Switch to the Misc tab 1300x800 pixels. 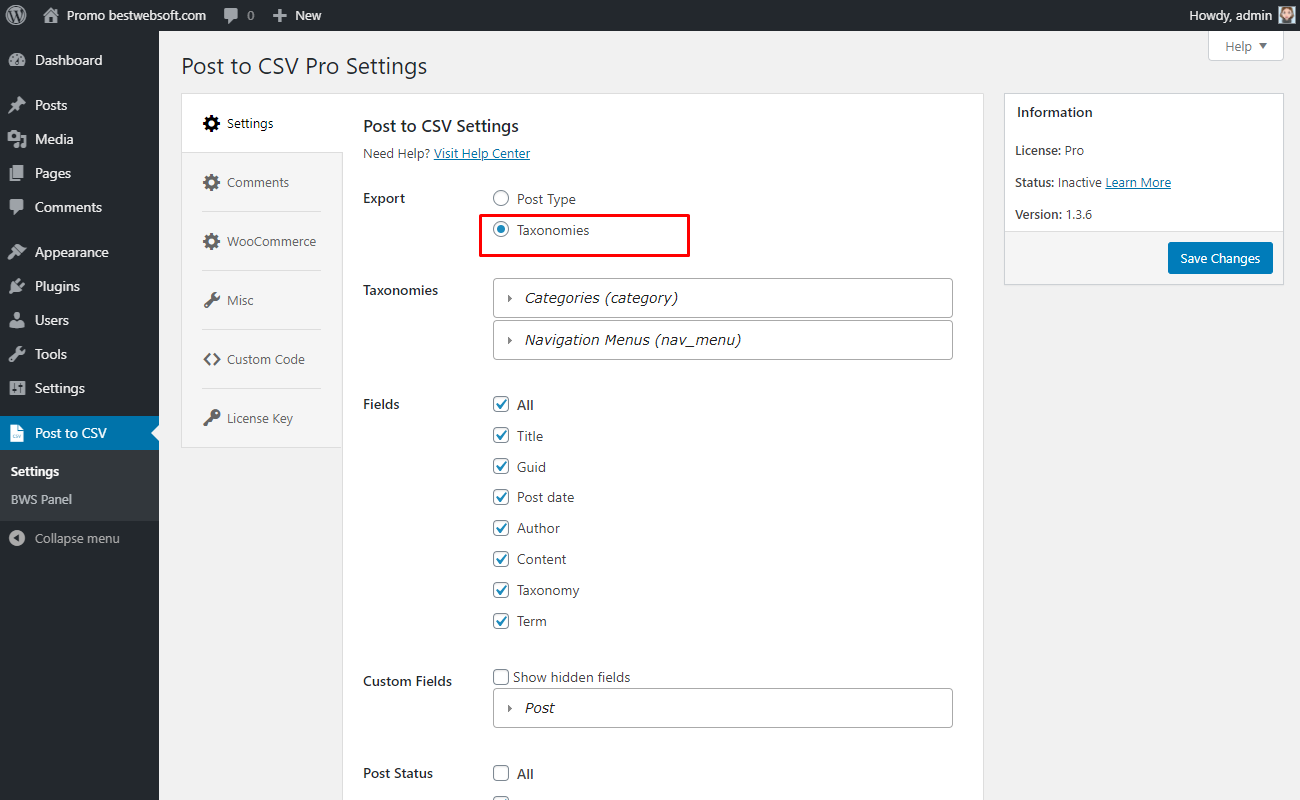coord(261,300)
